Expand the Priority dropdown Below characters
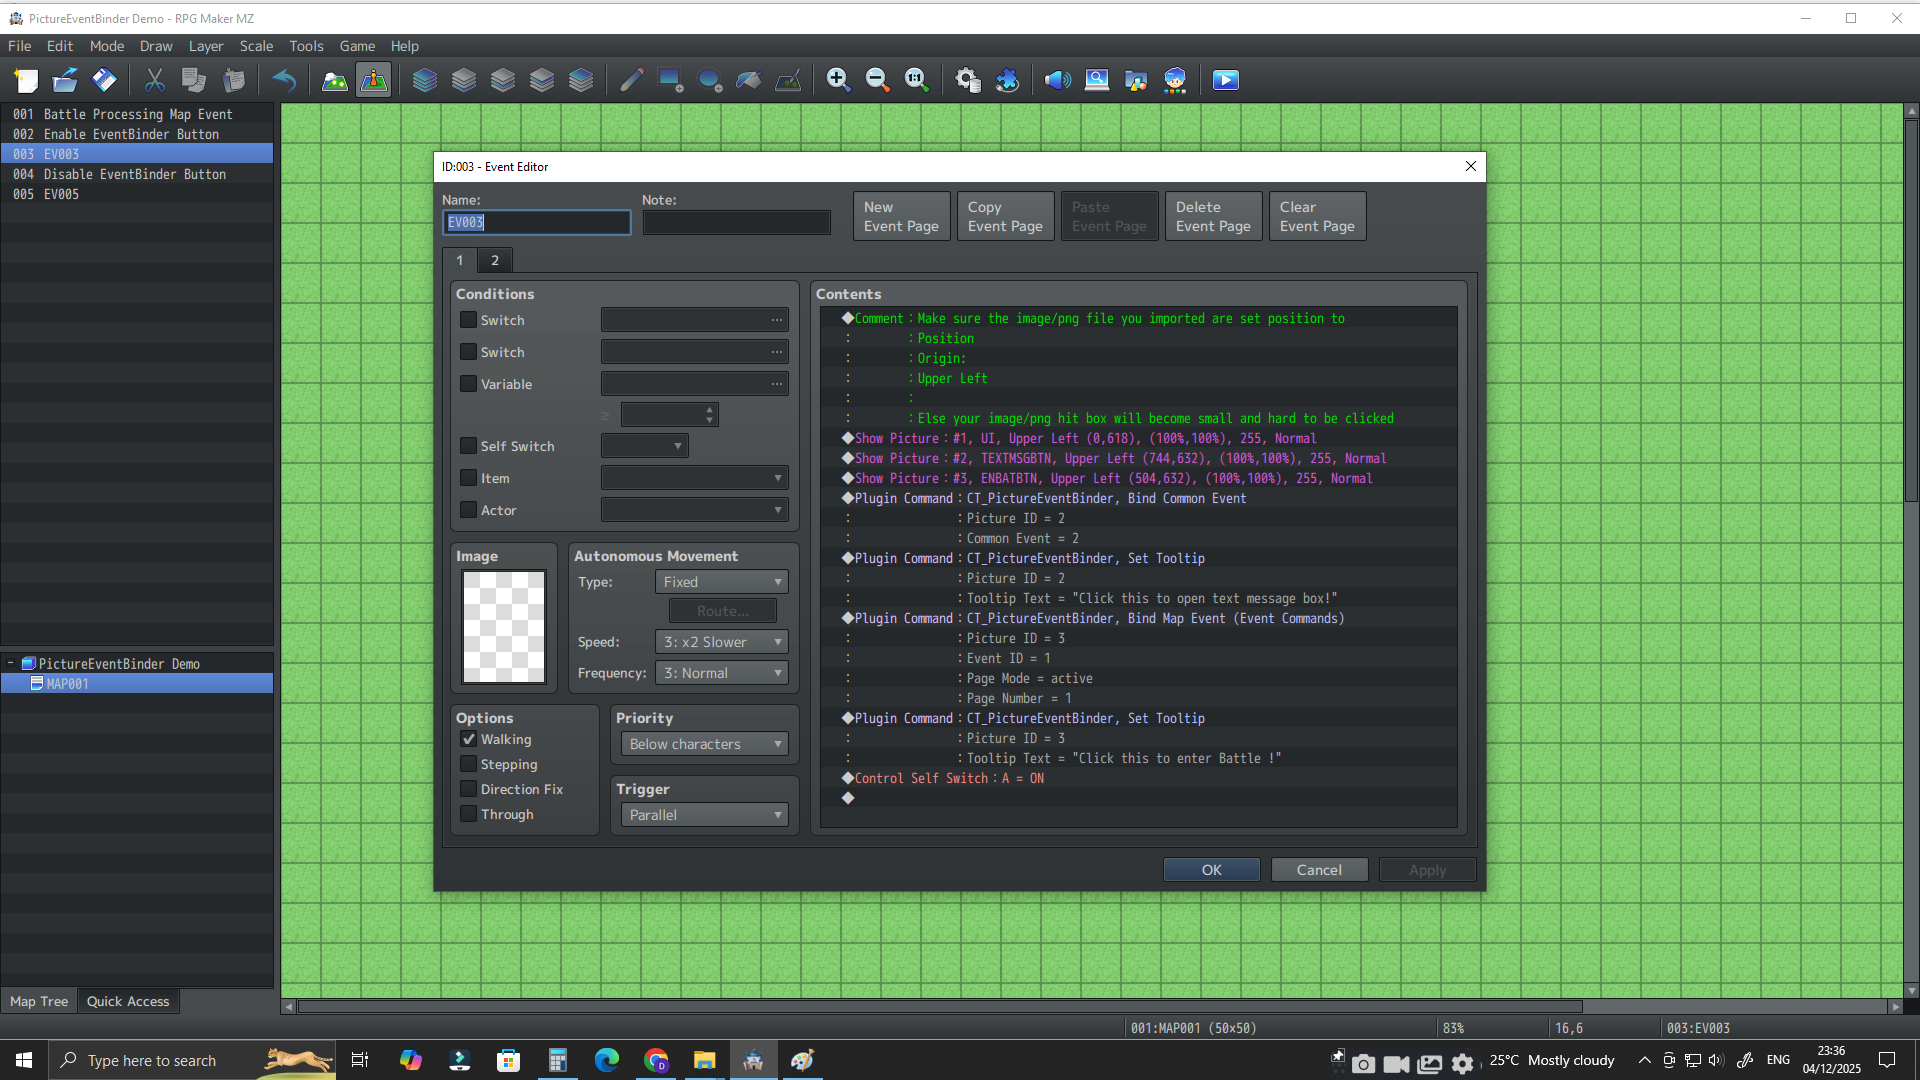 click(x=704, y=744)
